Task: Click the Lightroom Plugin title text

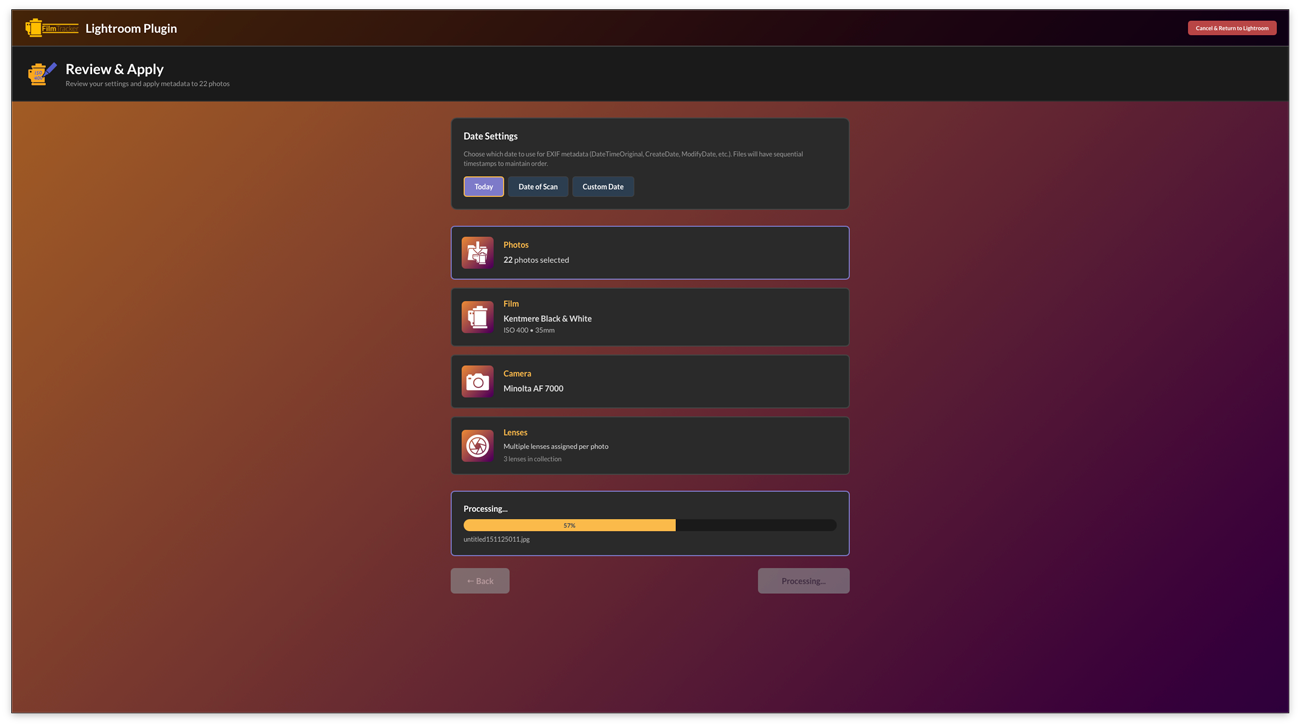Action: click(131, 28)
